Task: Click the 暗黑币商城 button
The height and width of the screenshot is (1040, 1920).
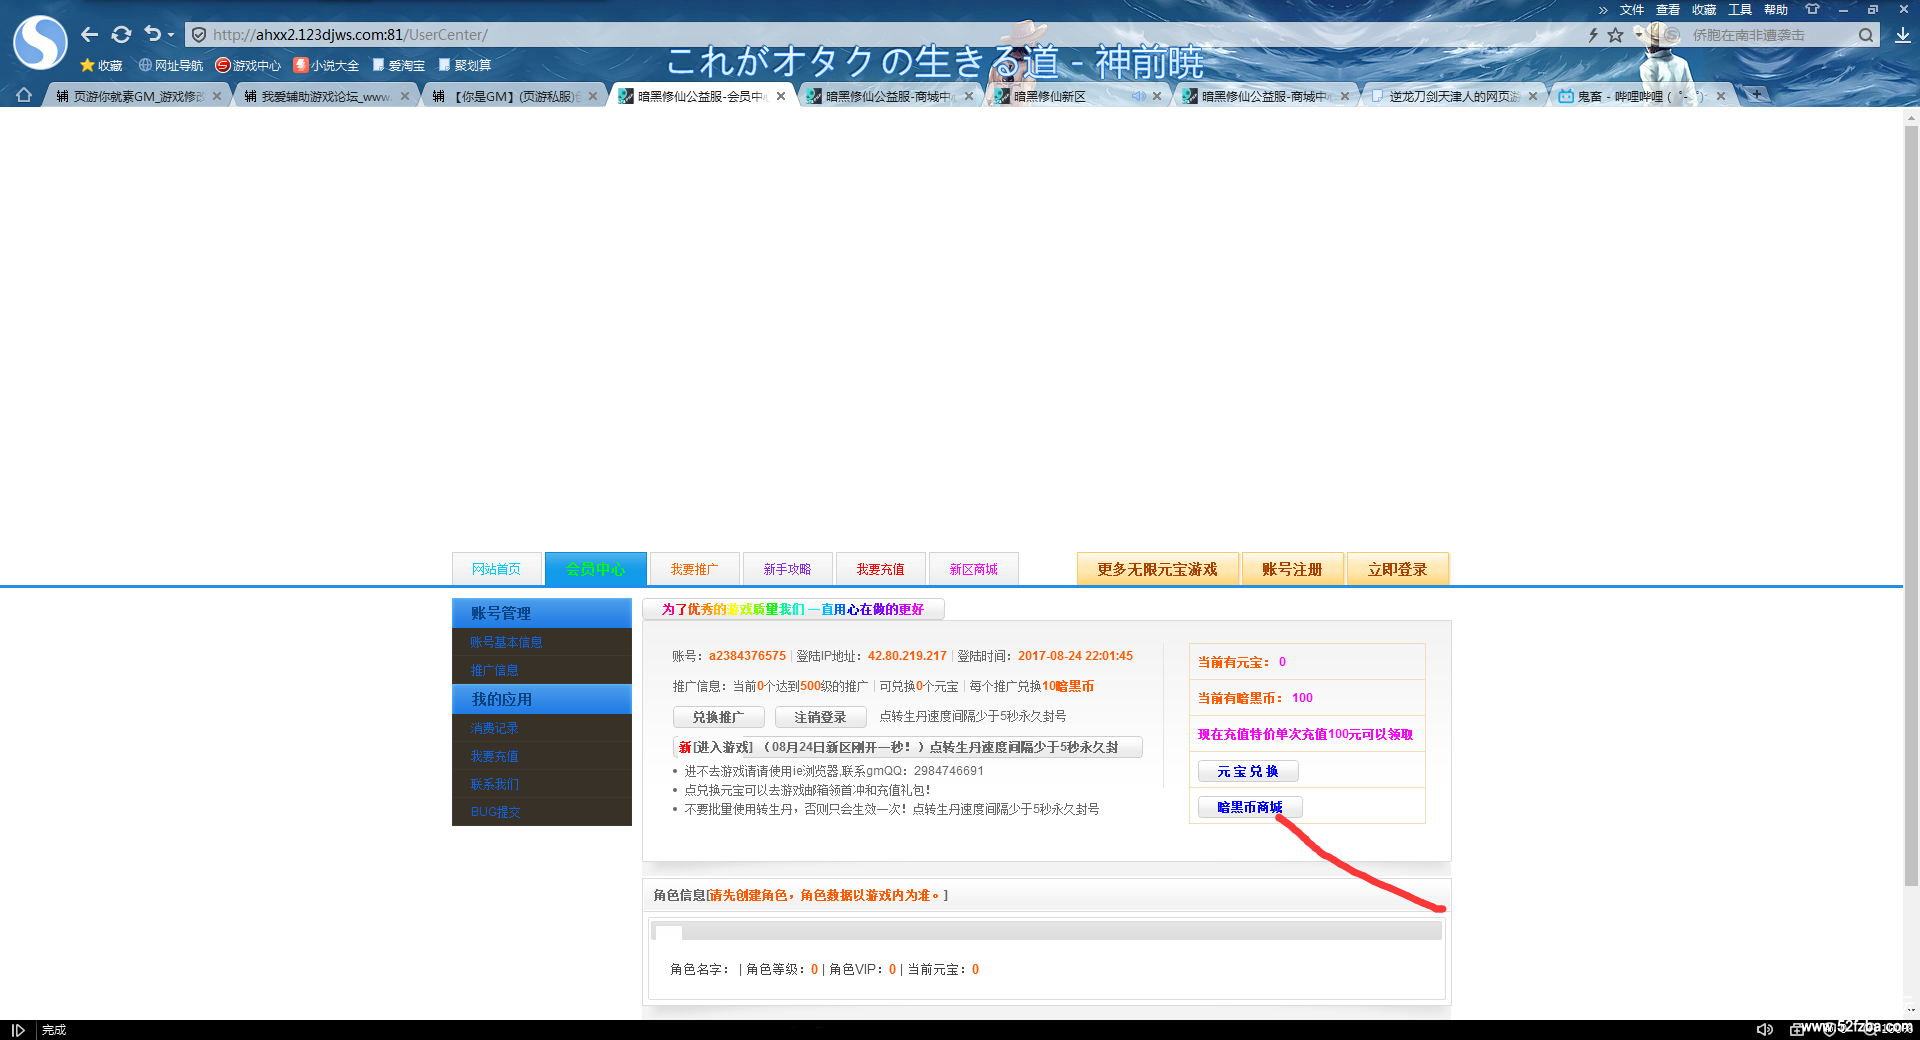Action: click(1250, 807)
